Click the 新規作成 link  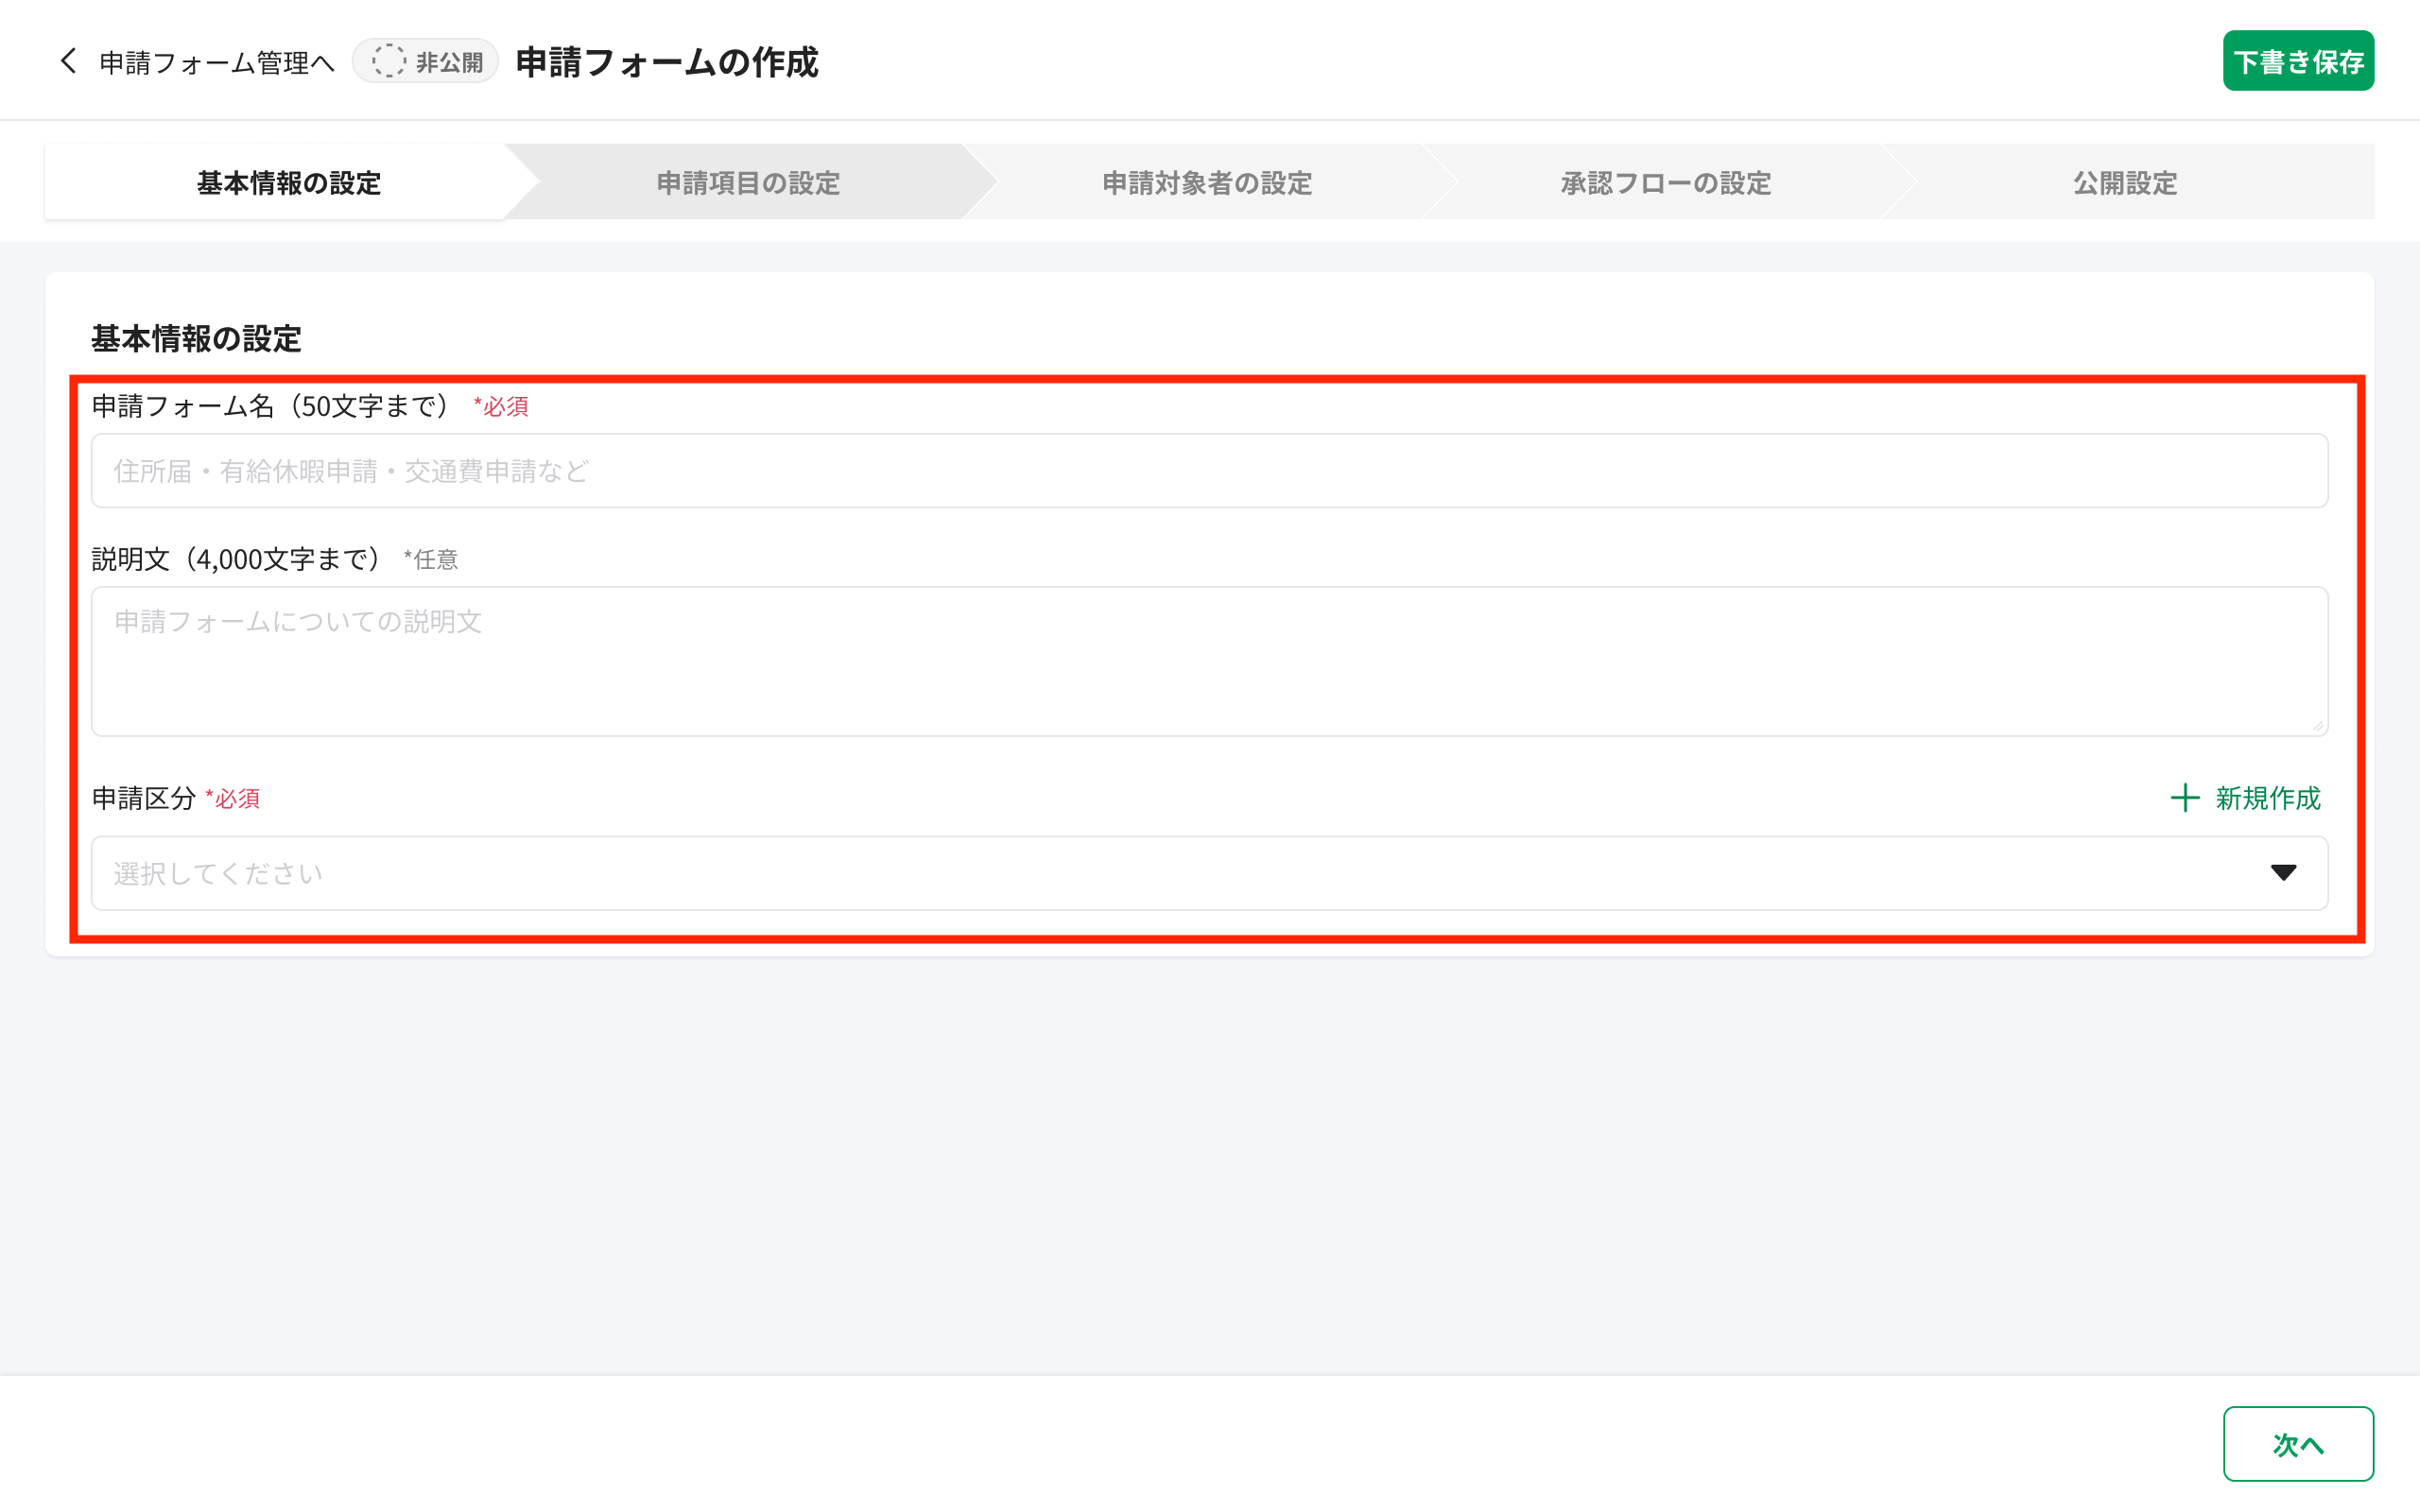coord(2265,799)
